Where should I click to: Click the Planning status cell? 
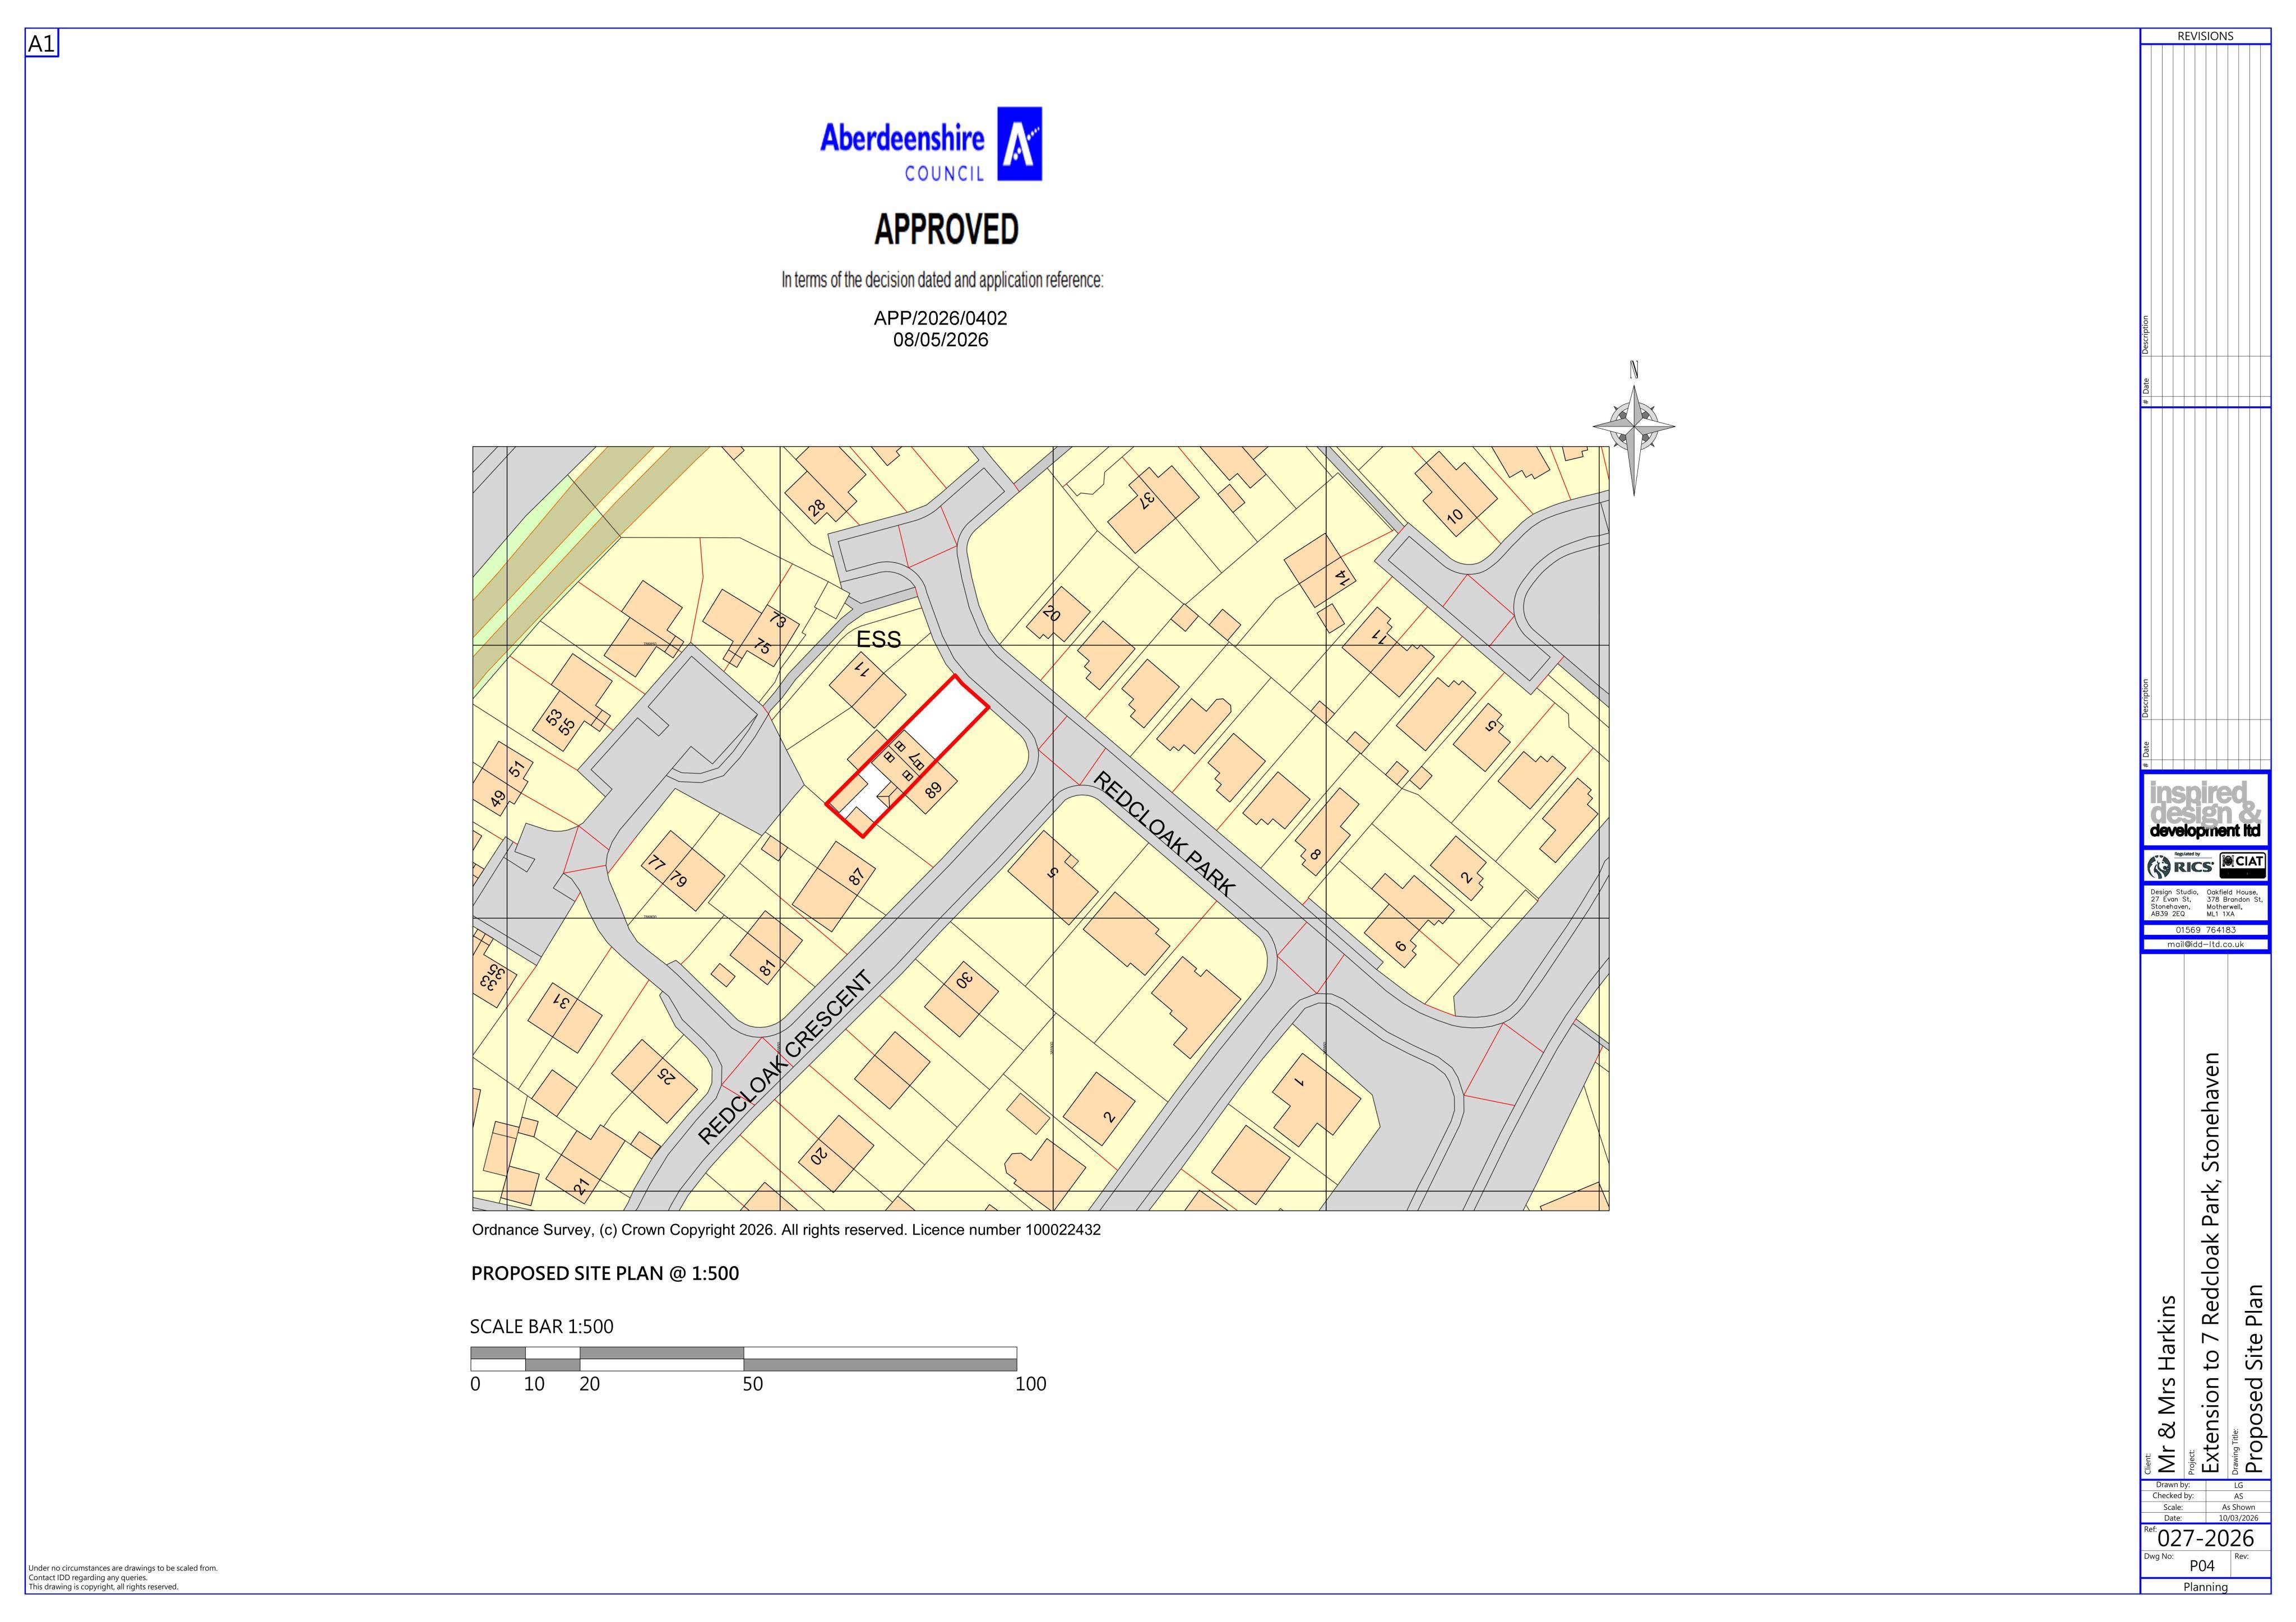click(2205, 1587)
